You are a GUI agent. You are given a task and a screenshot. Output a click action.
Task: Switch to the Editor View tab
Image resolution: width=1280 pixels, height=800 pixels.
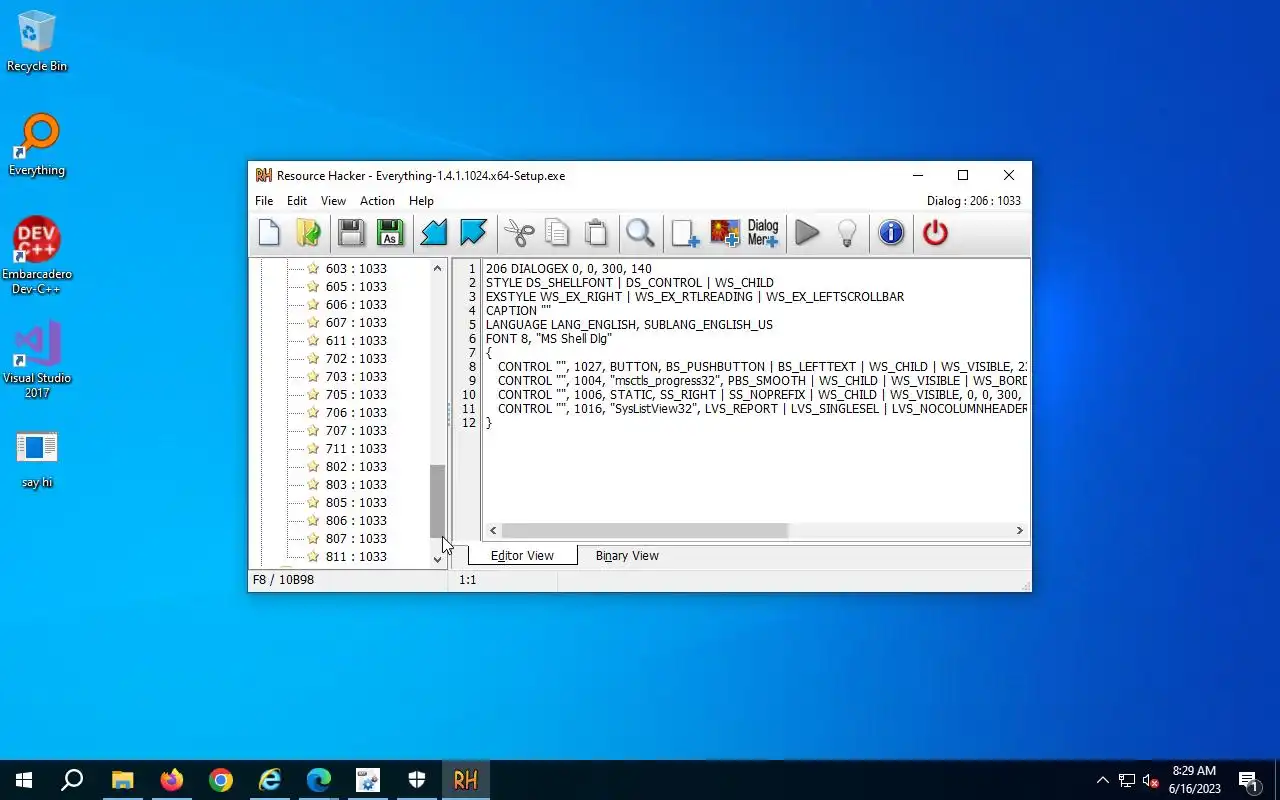pyautogui.click(x=522, y=555)
